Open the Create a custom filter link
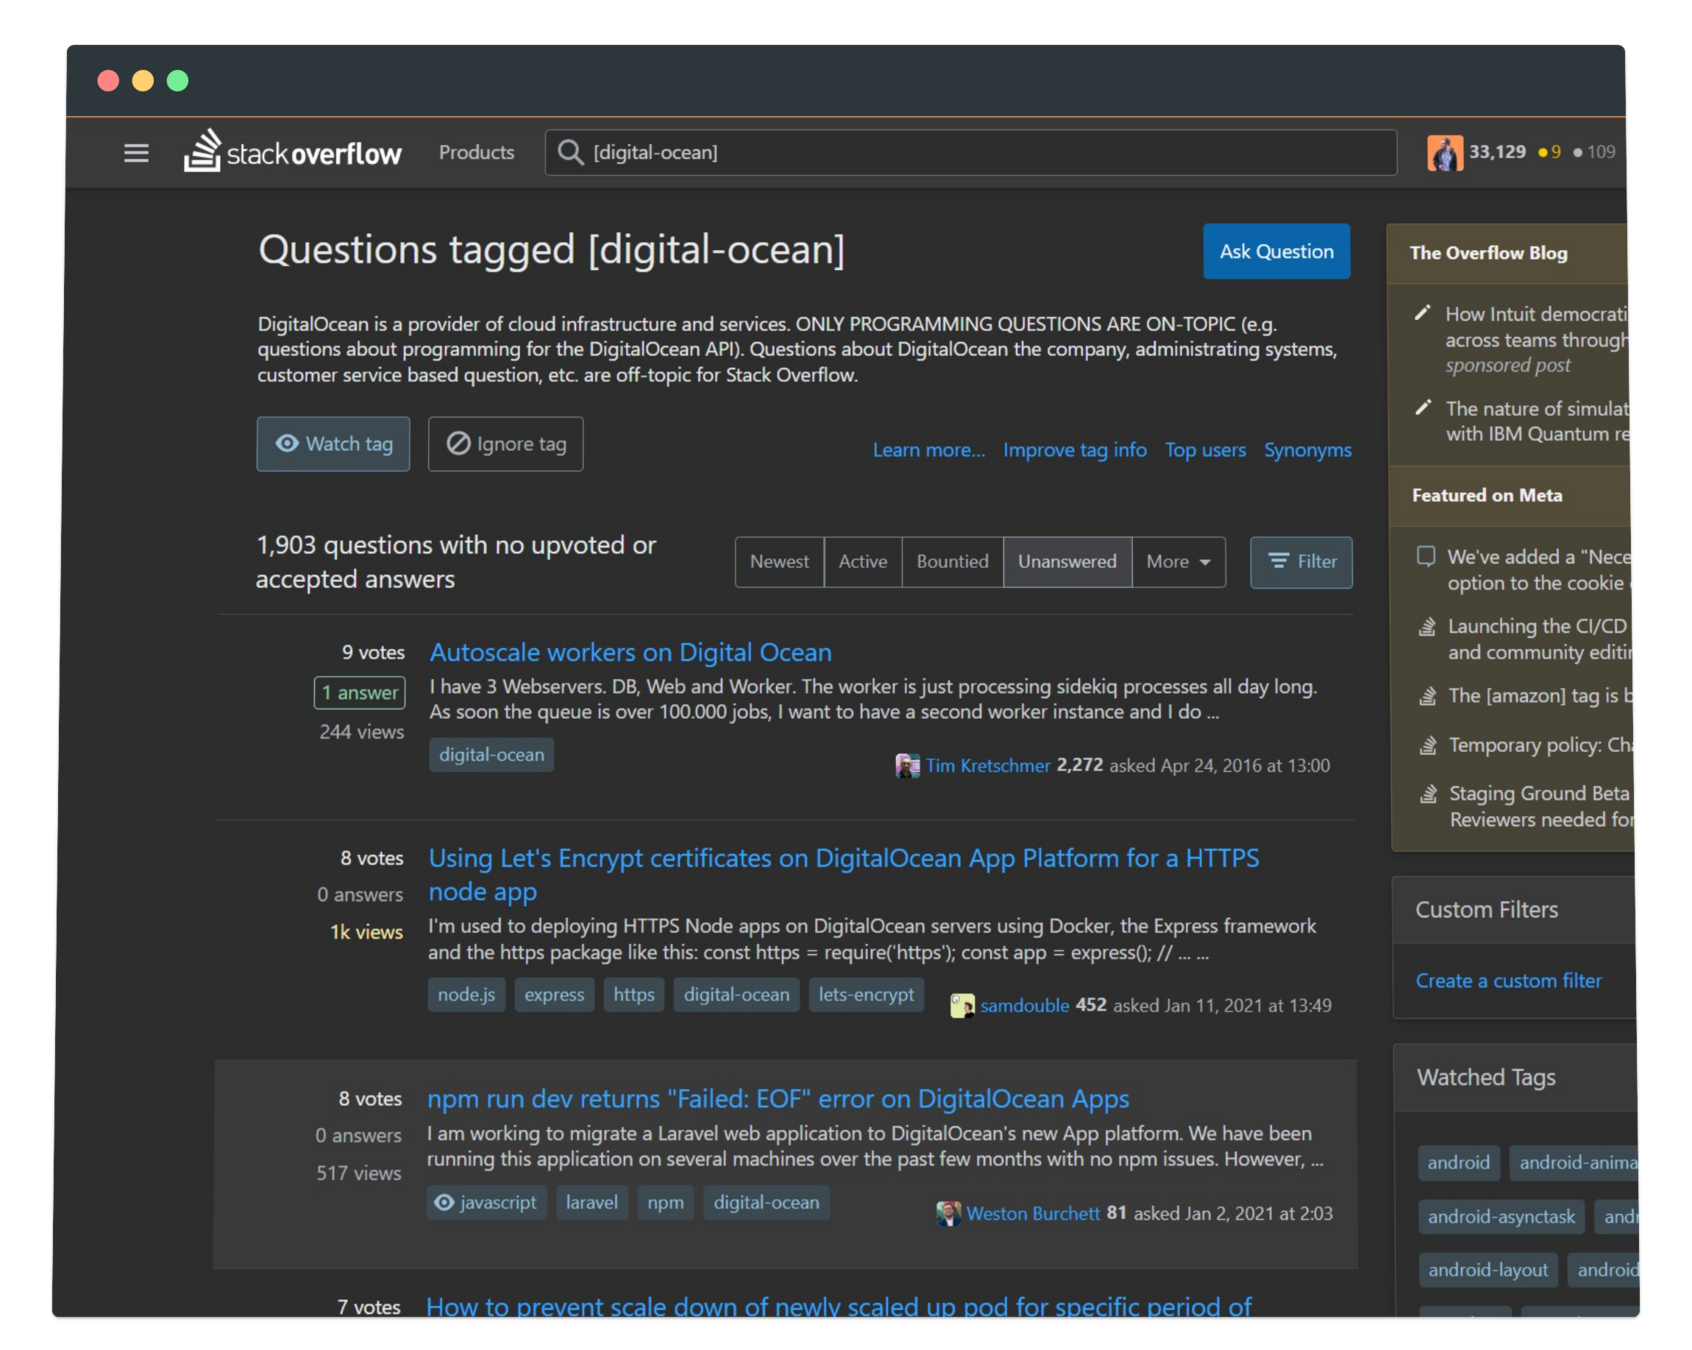Image resolution: width=1692 pixels, height=1350 pixels. point(1508,981)
